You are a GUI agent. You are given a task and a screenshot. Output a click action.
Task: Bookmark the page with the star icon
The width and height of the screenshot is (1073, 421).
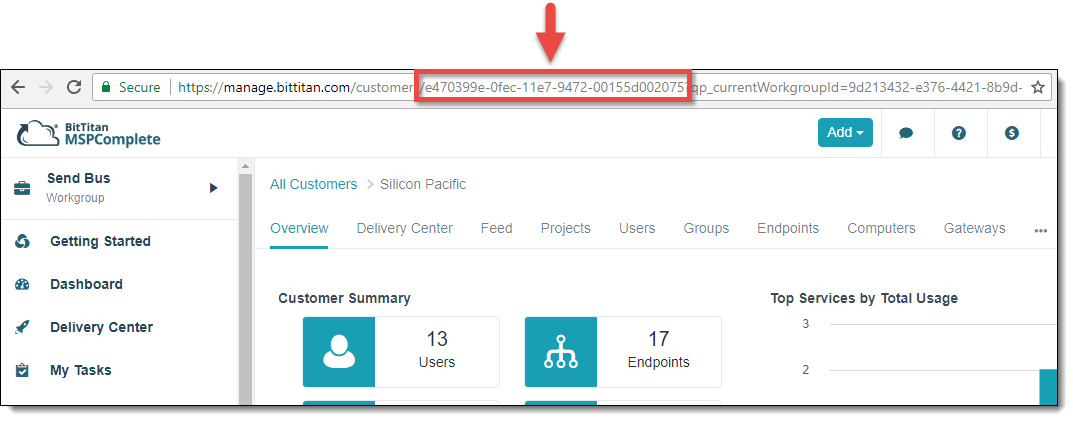coord(1037,88)
